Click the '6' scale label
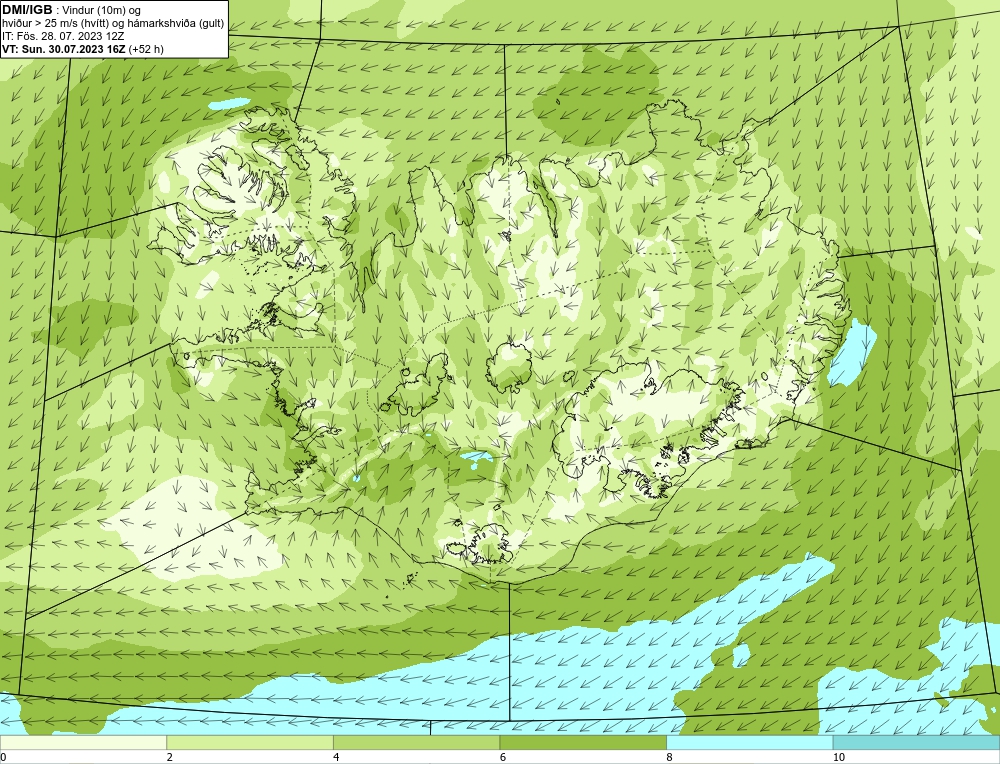 503,757
